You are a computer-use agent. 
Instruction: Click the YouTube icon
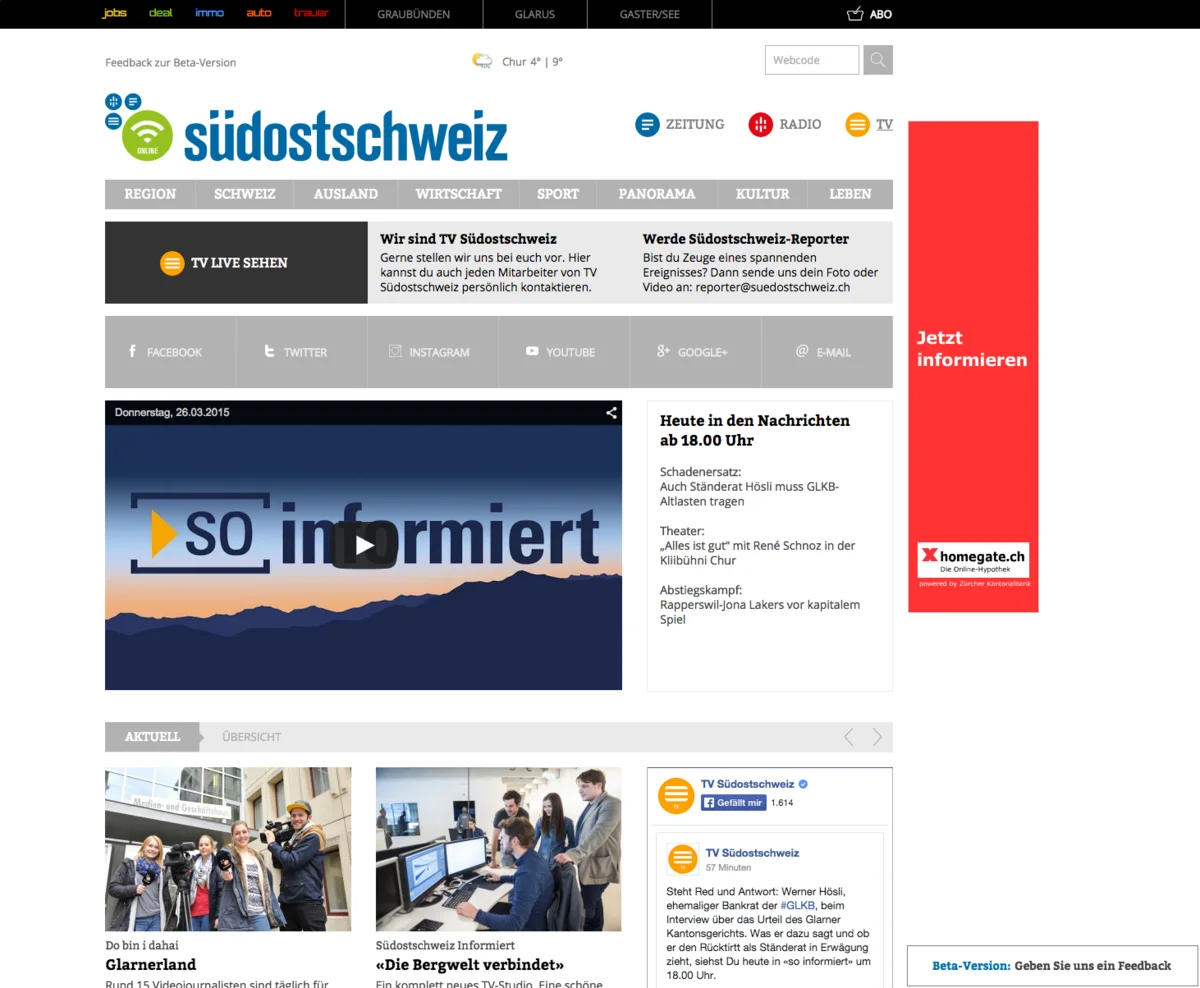coord(532,351)
